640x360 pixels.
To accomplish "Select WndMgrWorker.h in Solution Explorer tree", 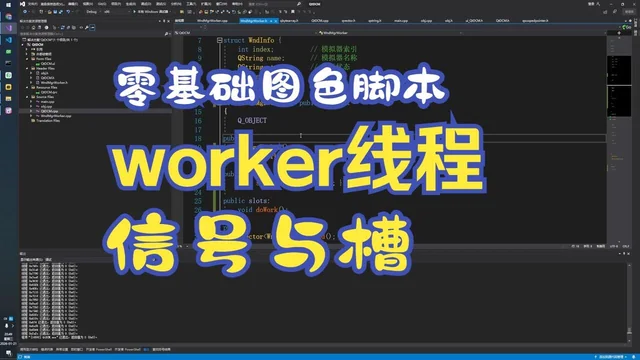I will 54,83.
